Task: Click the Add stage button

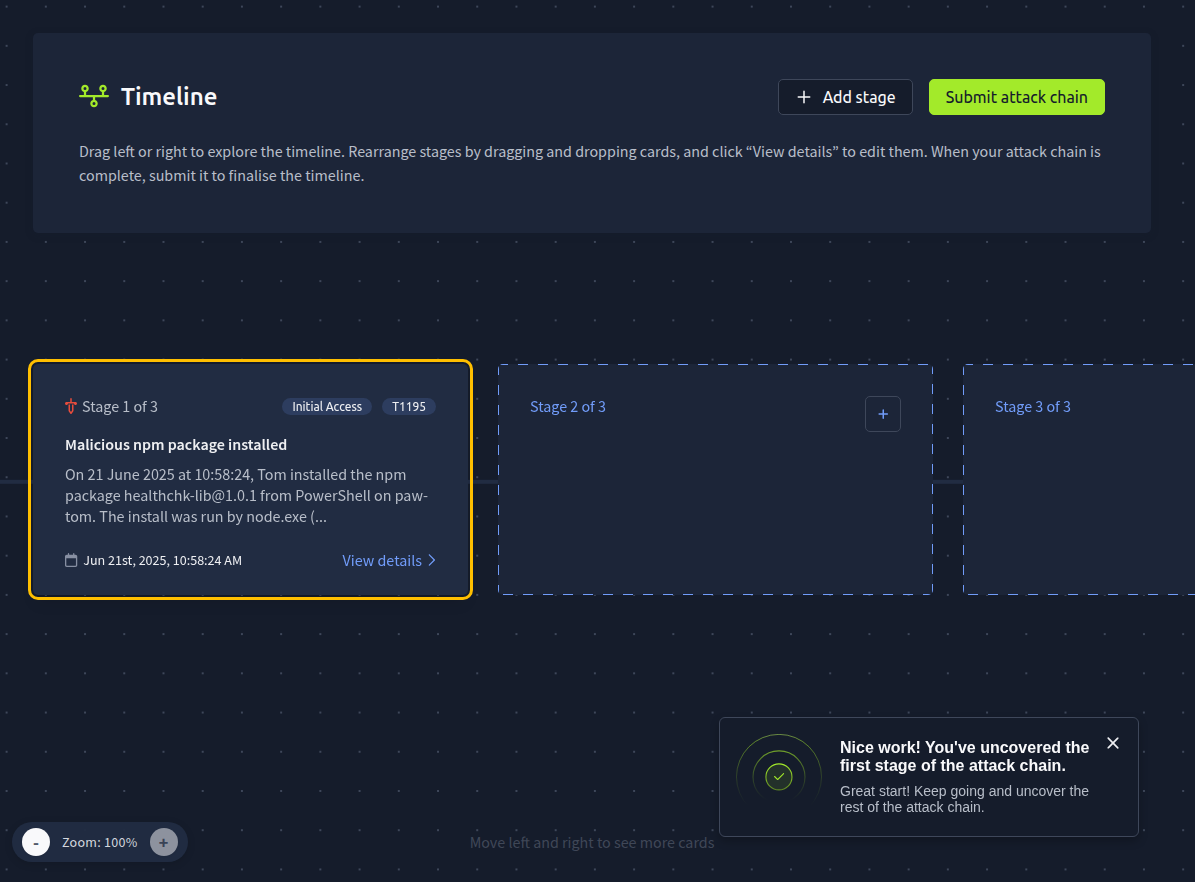Action: tap(845, 97)
